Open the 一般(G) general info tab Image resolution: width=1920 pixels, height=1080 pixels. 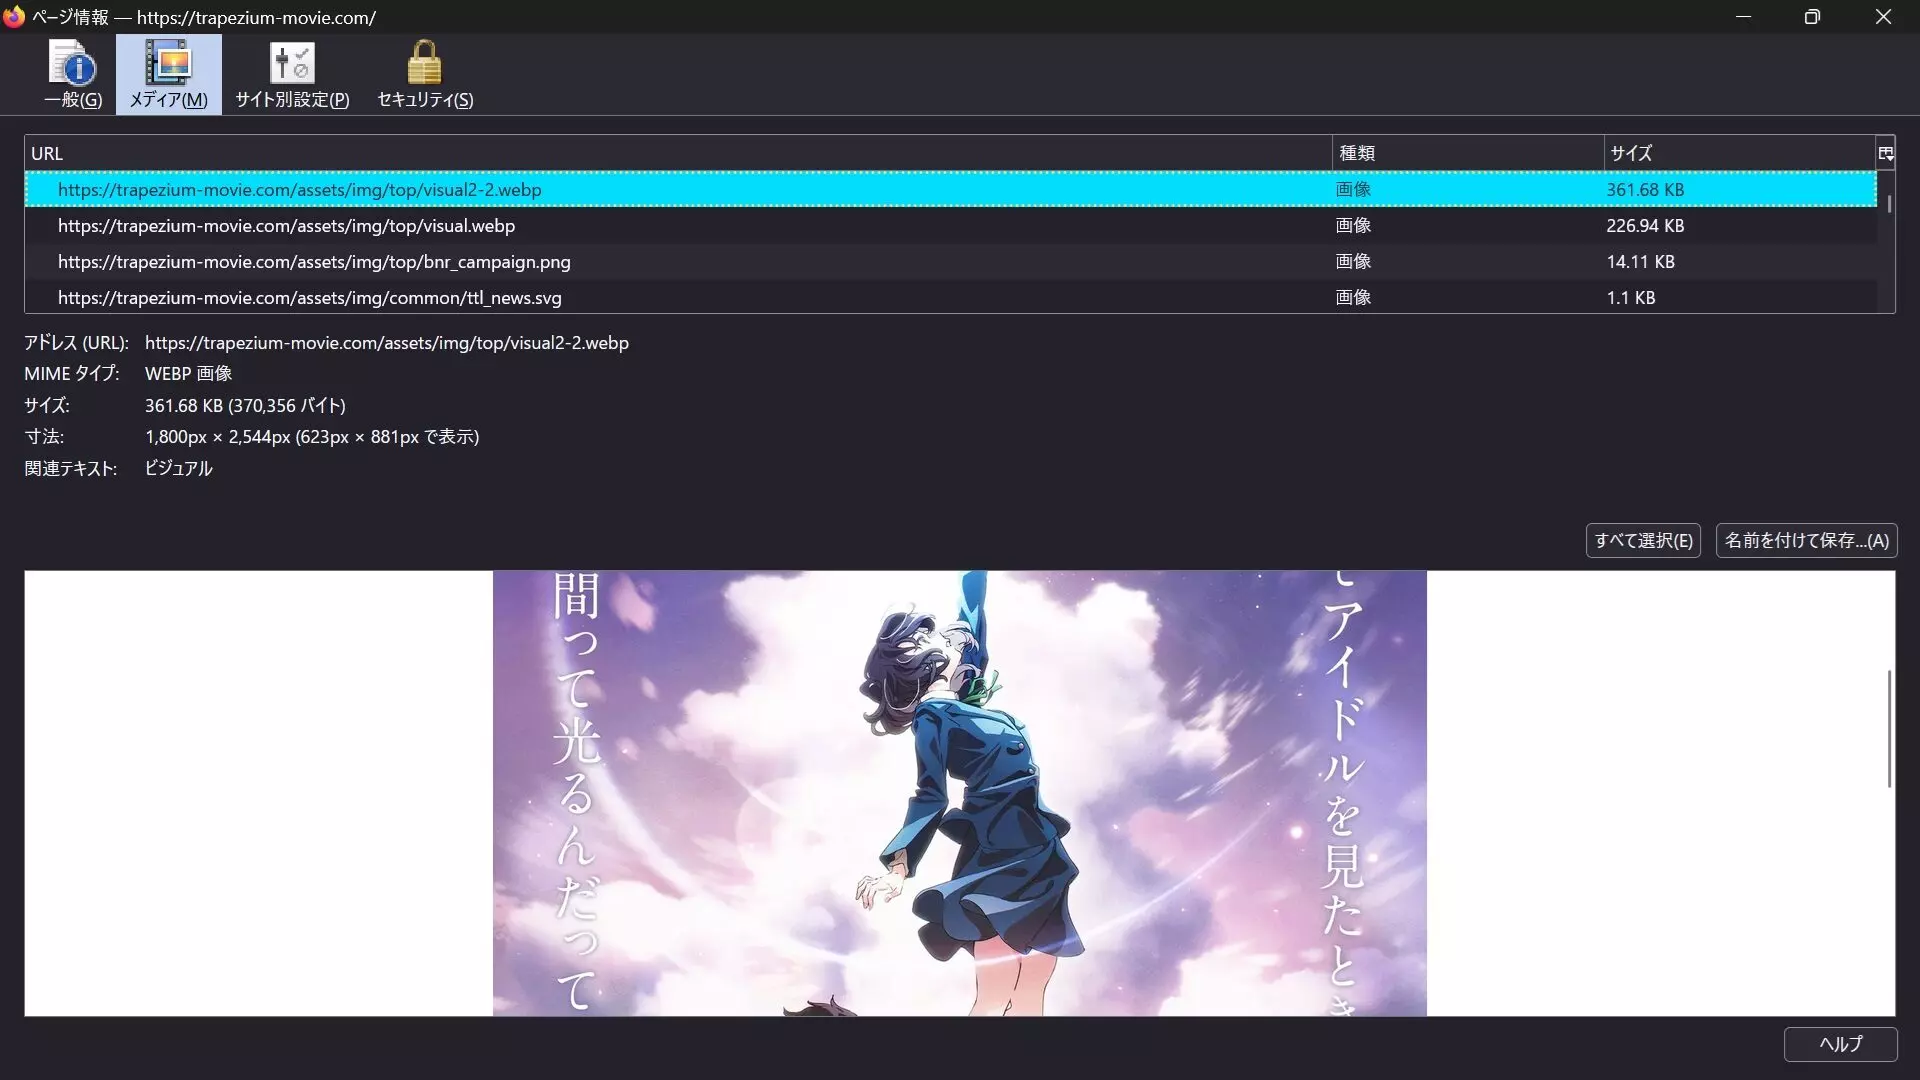point(73,75)
